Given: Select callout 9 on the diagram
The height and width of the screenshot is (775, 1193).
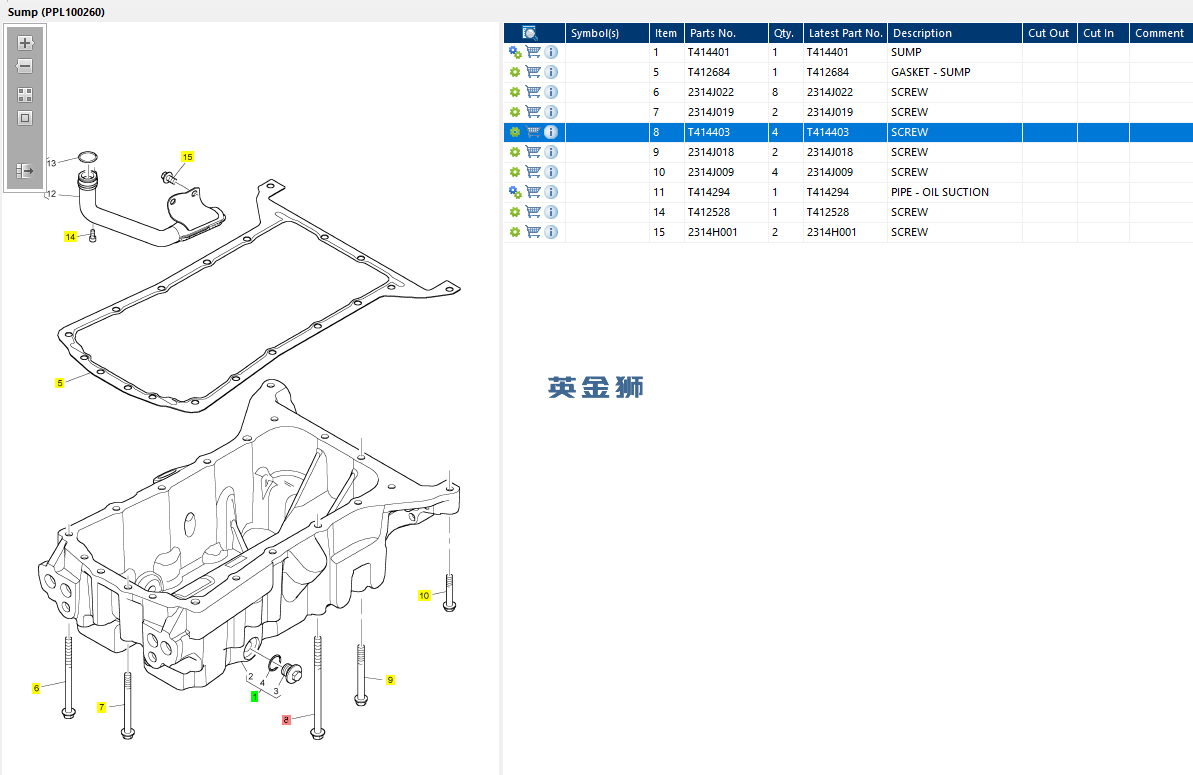Looking at the screenshot, I should [390, 680].
